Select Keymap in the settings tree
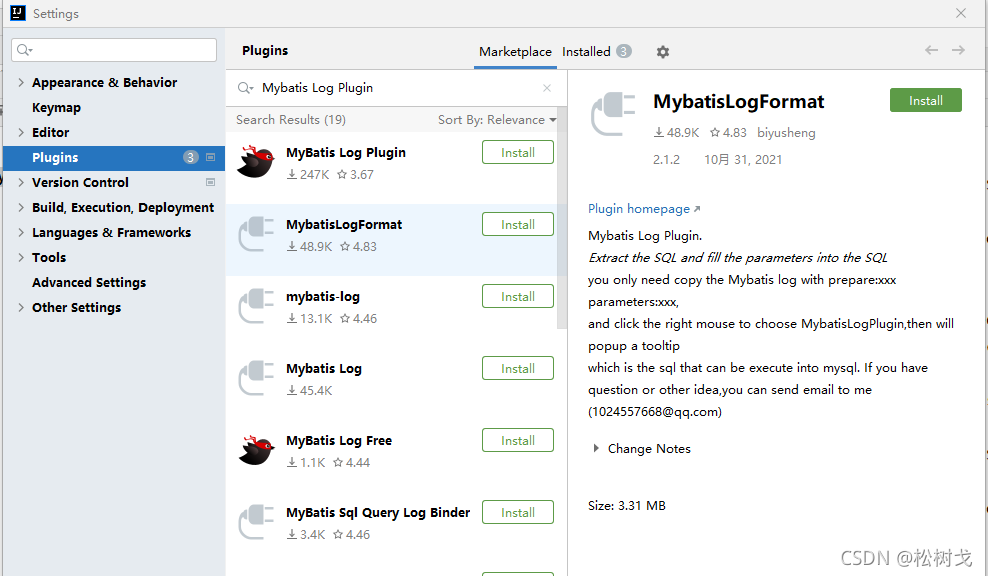This screenshot has width=988, height=576. (x=56, y=108)
